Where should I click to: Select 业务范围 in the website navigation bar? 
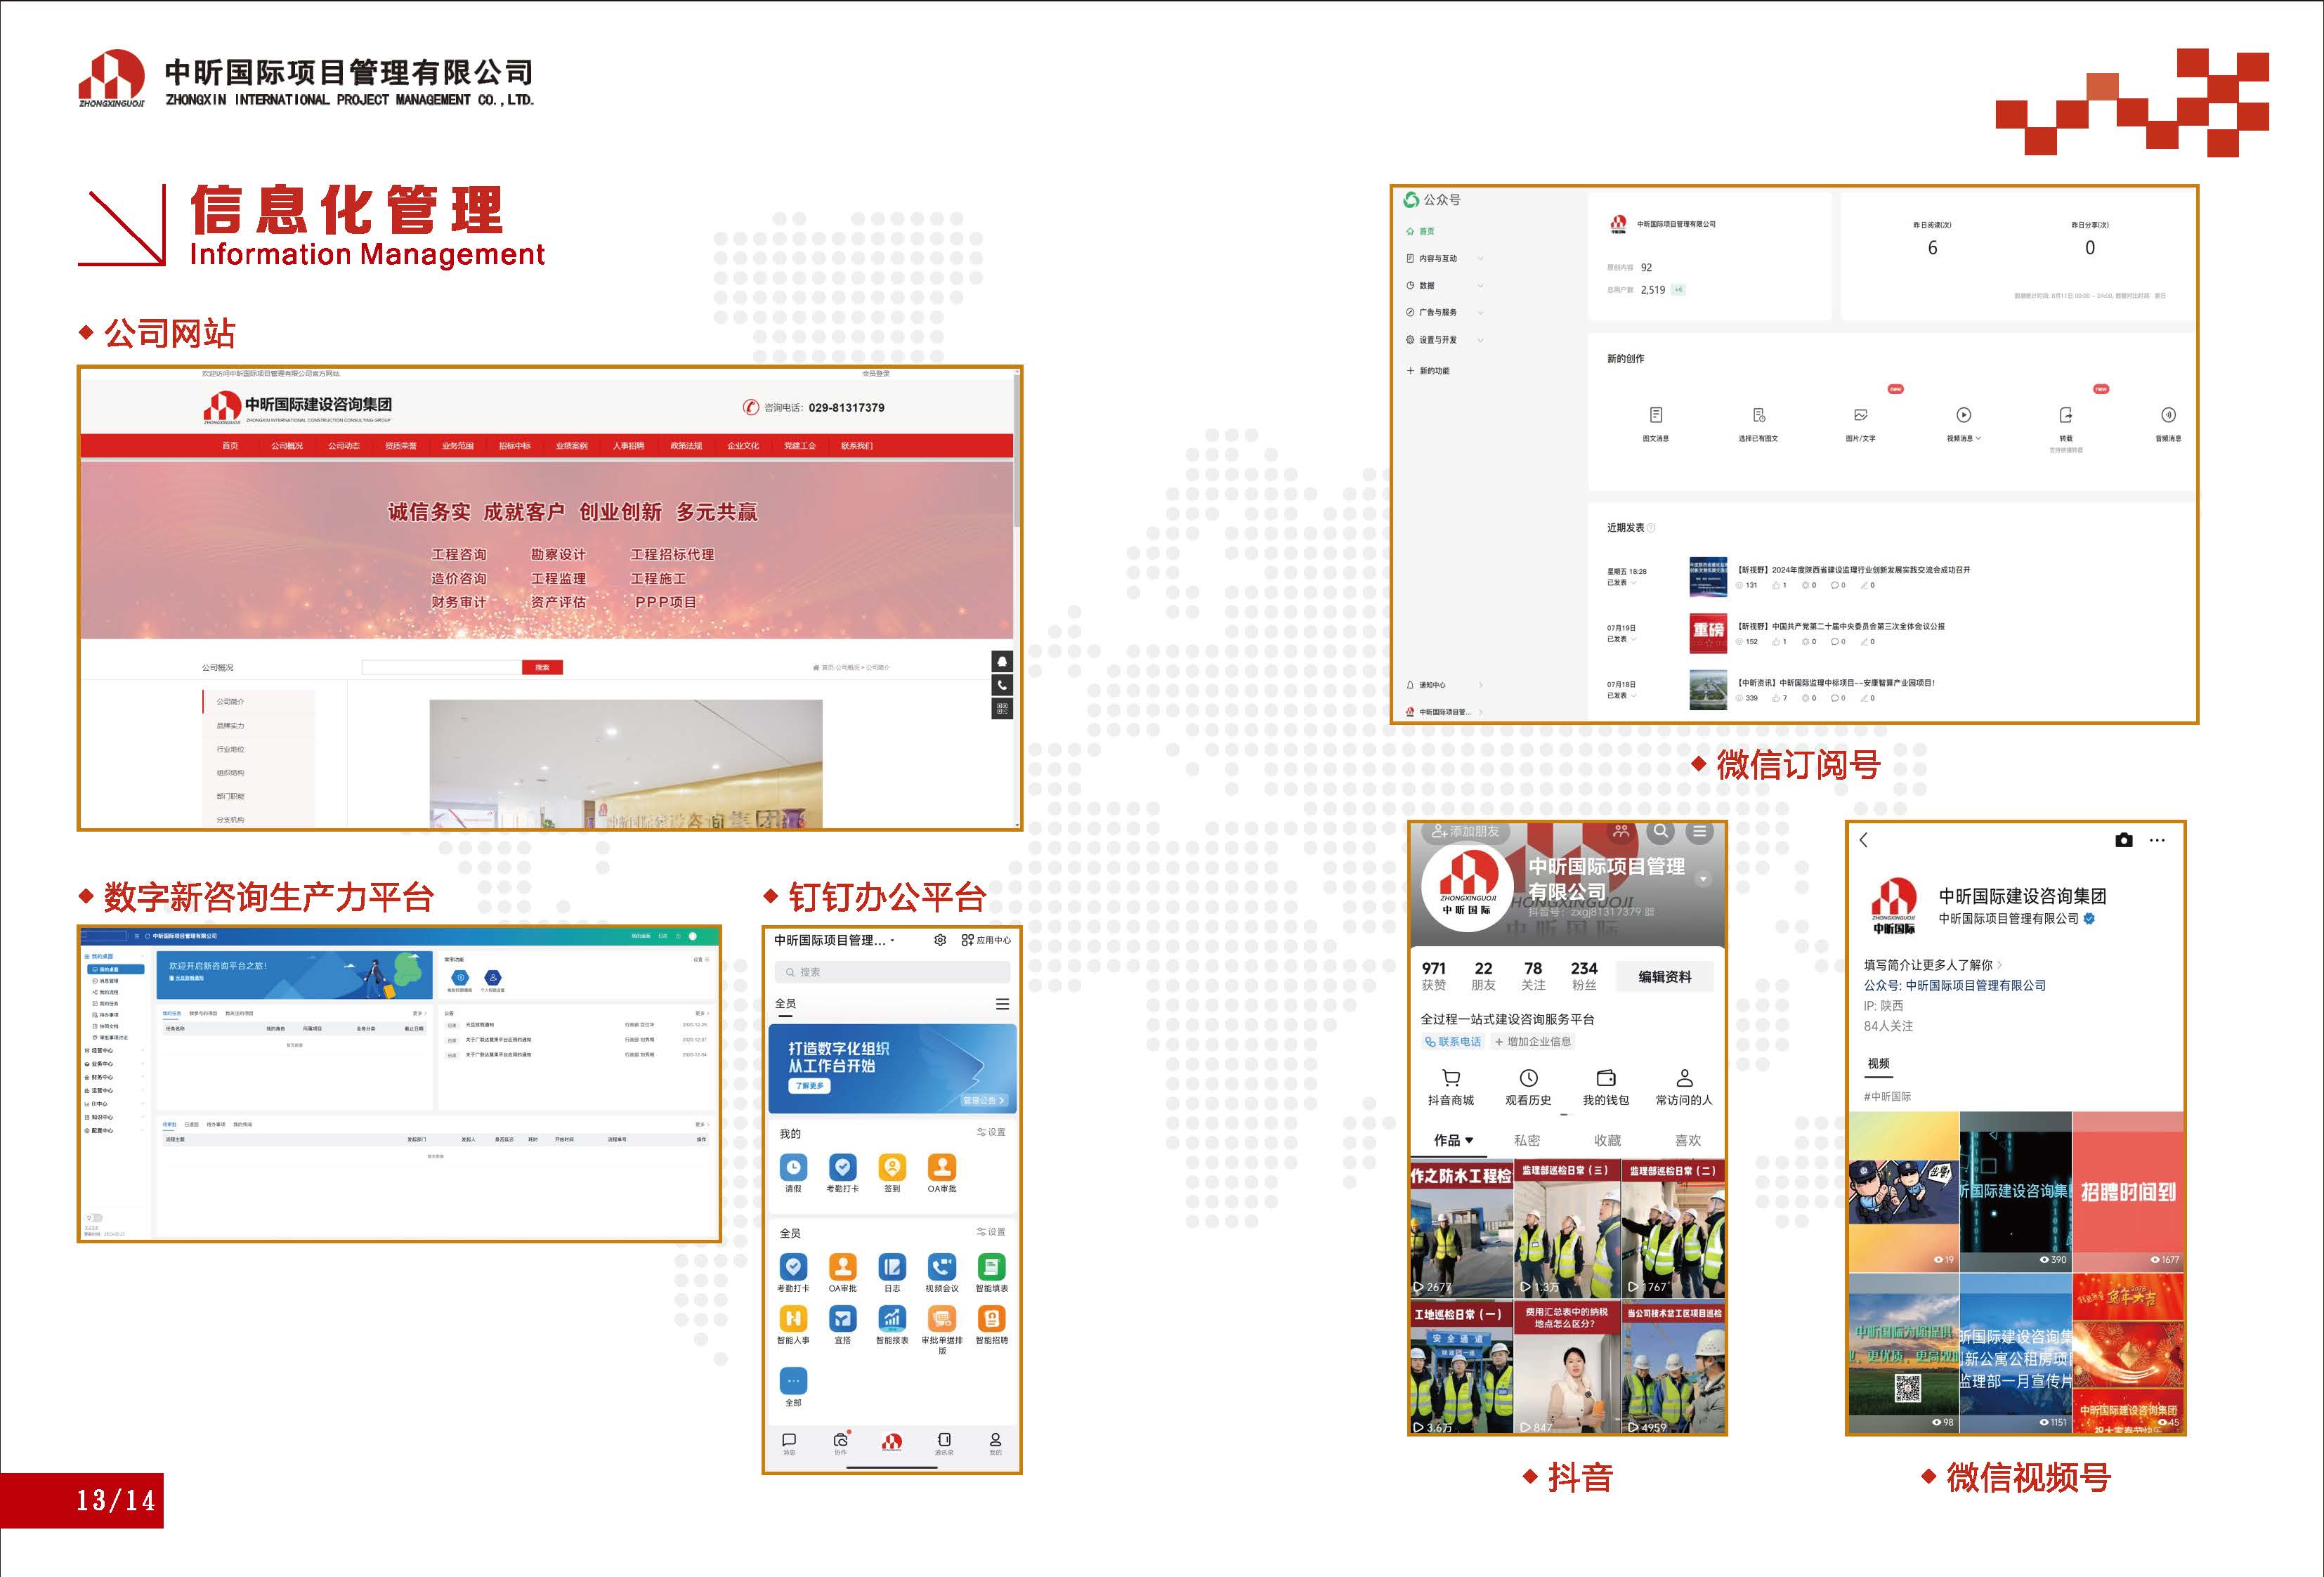(457, 446)
